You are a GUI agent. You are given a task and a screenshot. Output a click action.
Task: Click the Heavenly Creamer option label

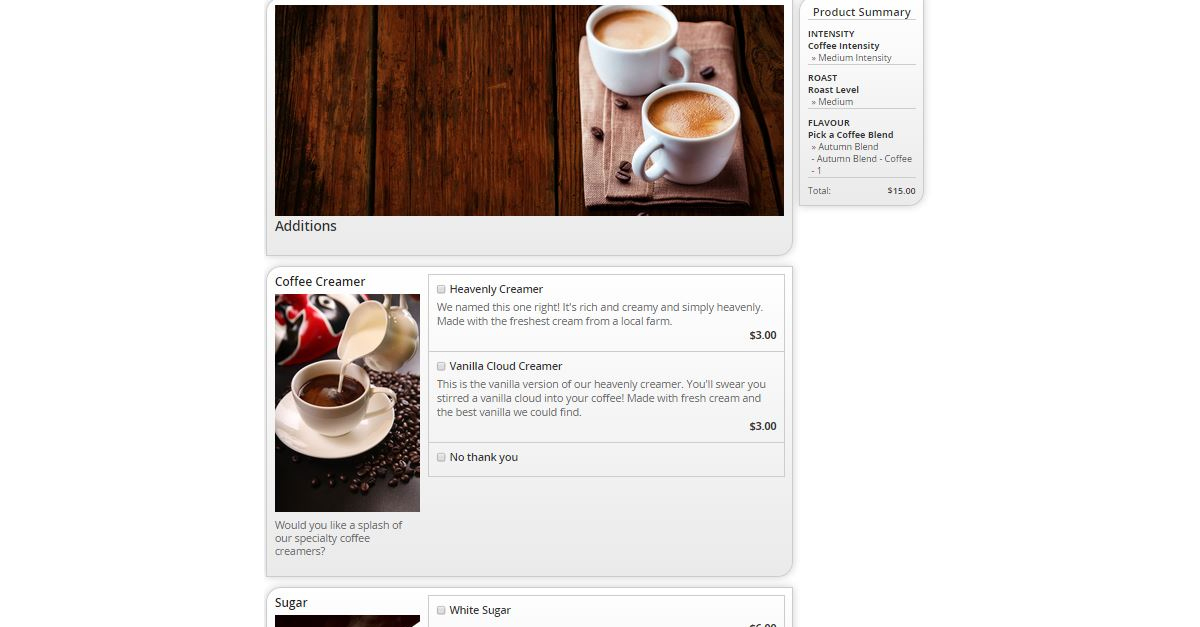click(496, 289)
